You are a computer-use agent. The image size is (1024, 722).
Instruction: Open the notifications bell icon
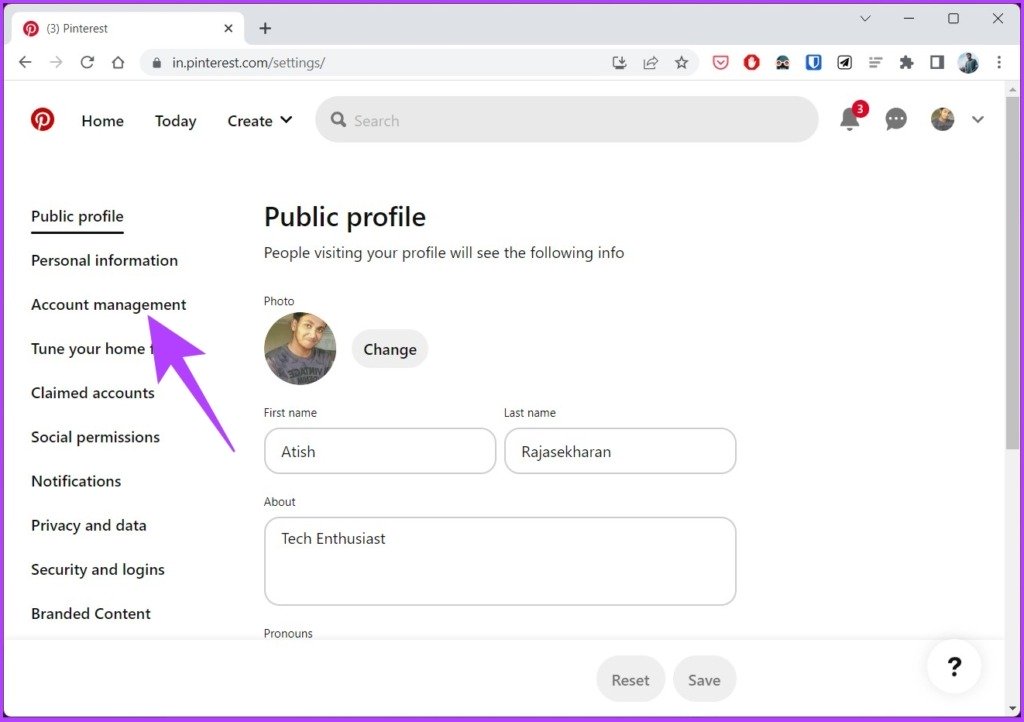click(850, 119)
